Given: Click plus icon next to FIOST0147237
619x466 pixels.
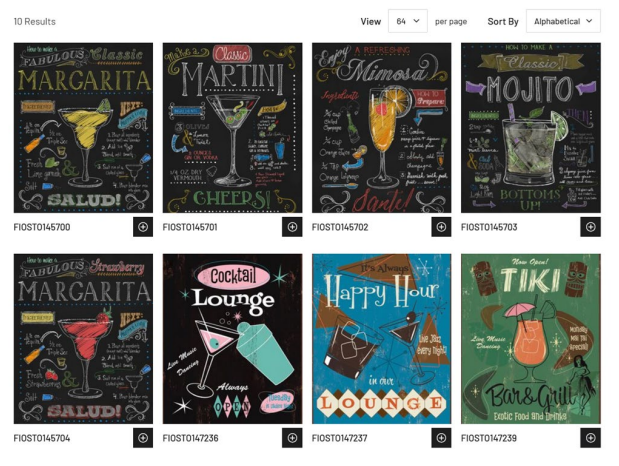Looking at the screenshot, I should pos(441,438).
